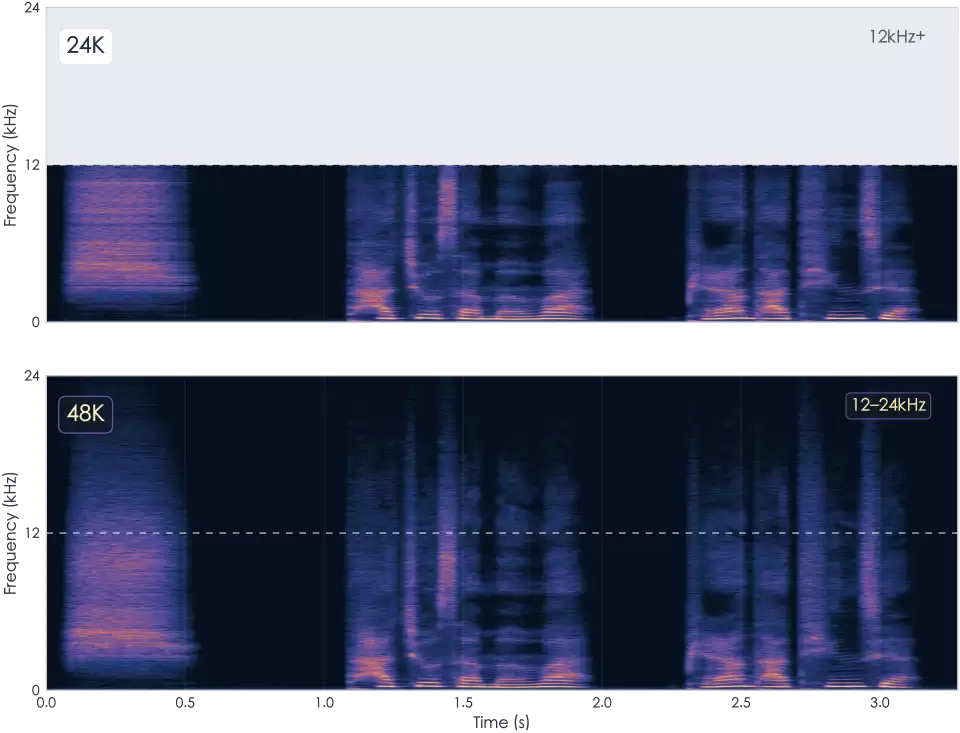Click the 1.0 time tick label
This screenshot has height=733, width=960.
click(x=324, y=703)
